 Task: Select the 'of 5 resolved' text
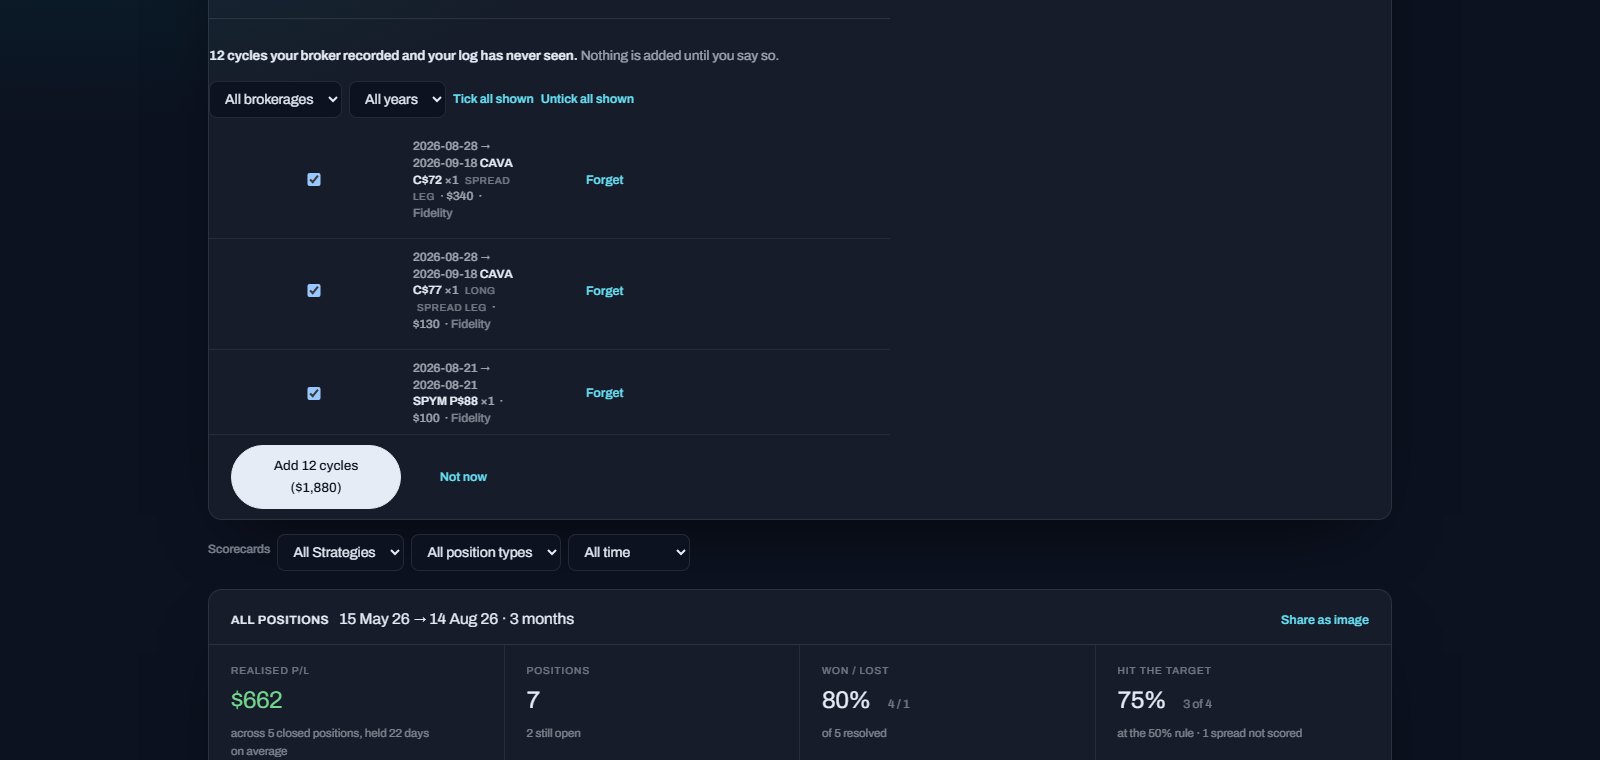click(x=854, y=733)
